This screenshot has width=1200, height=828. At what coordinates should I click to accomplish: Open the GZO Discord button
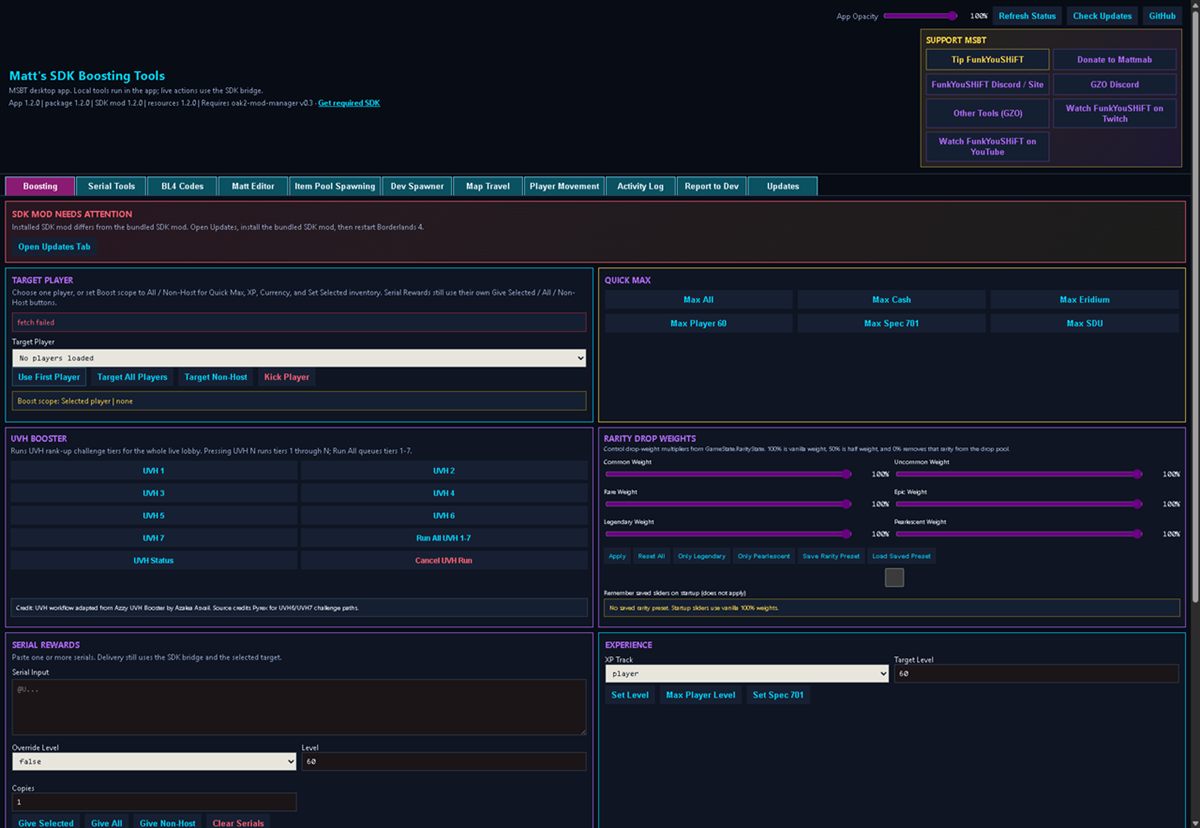click(1114, 85)
